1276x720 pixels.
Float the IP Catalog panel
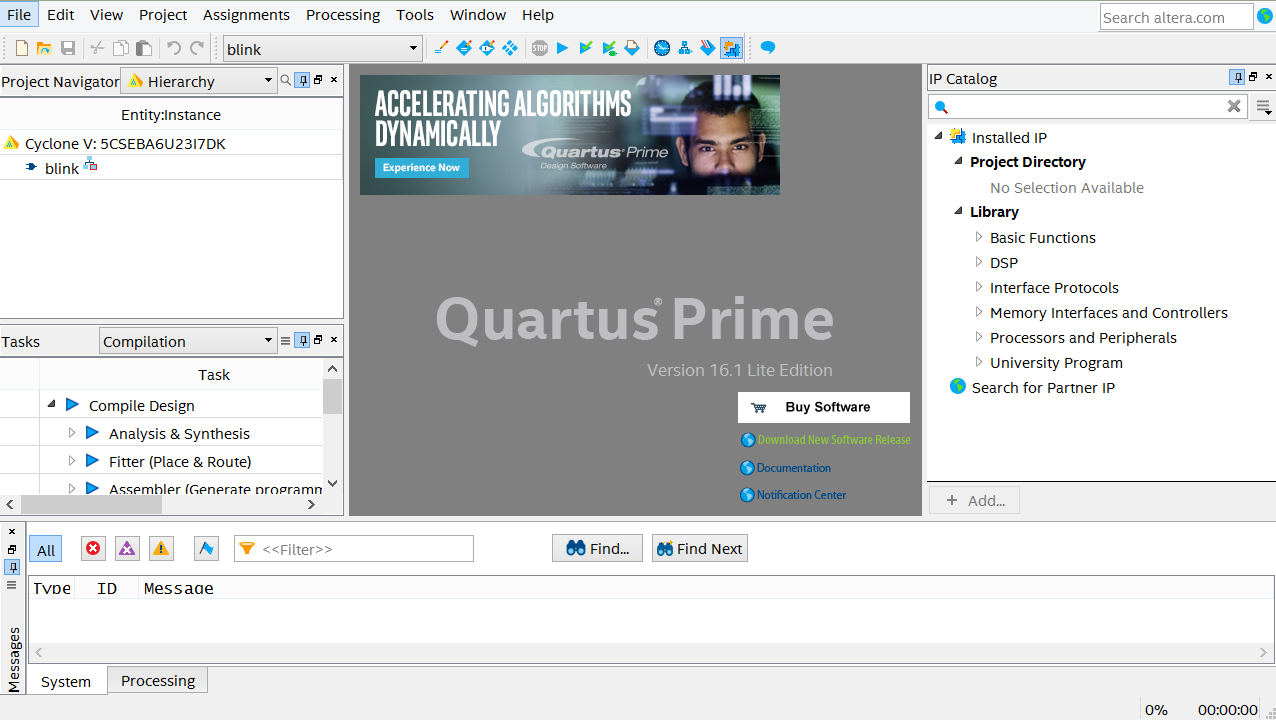pos(1253,77)
